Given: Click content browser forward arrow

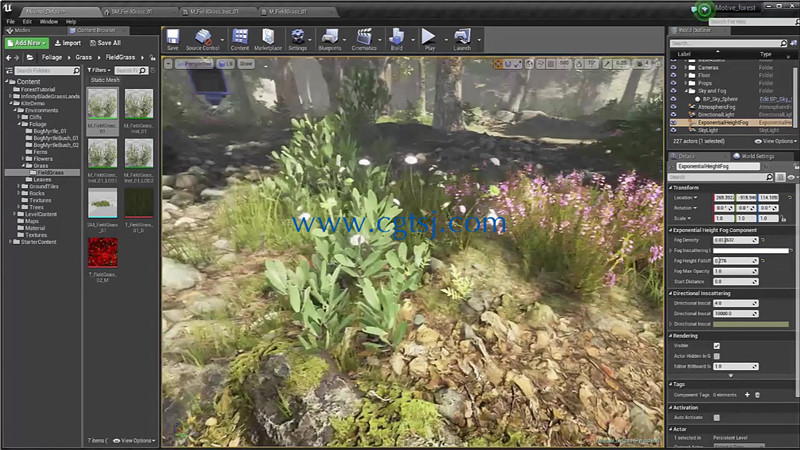Looking at the screenshot, I should pyautogui.click(x=17, y=58).
